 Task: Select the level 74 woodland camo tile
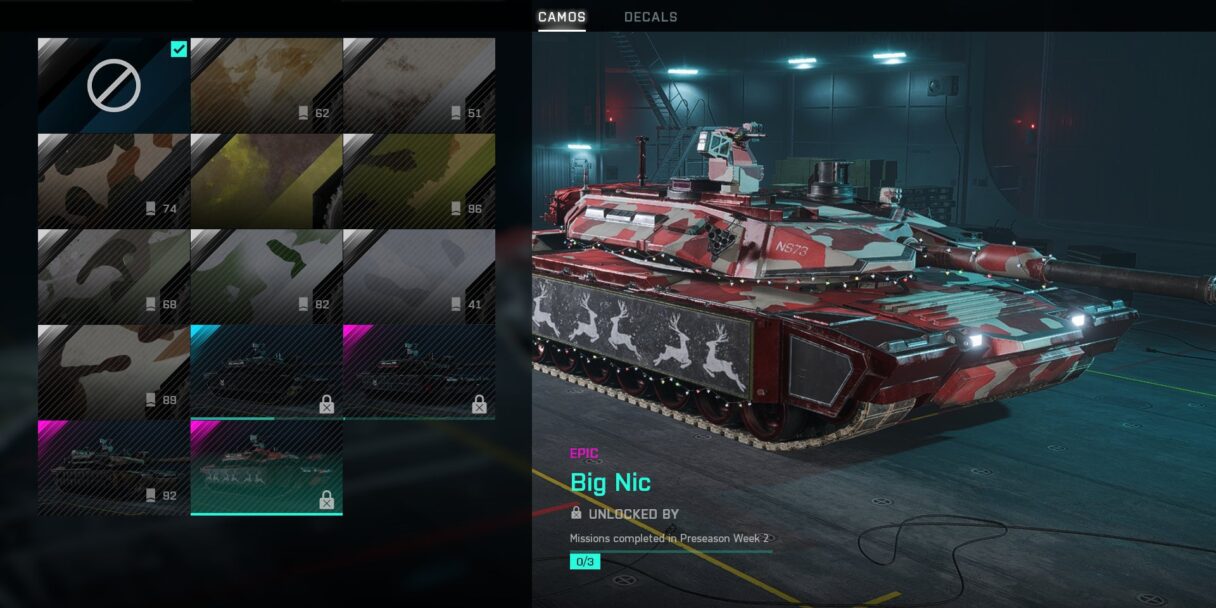pyautogui.click(x=113, y=181)
